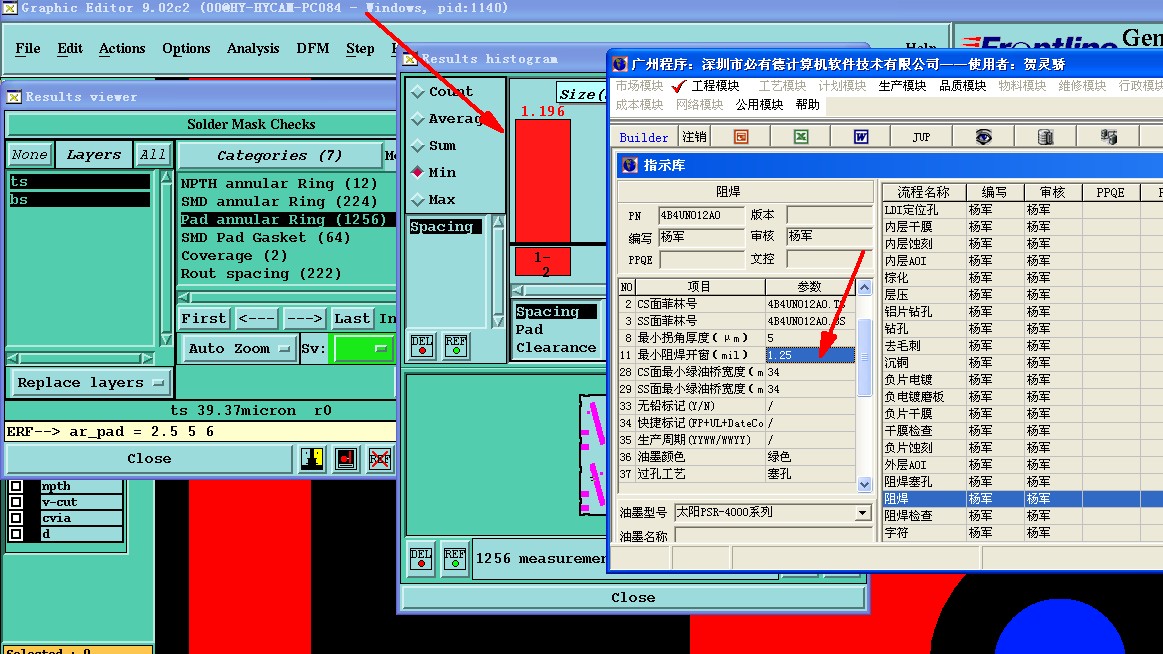The image size is (1163, 654).
Task: Toggle the d layer checkbox
Action: 16,533
